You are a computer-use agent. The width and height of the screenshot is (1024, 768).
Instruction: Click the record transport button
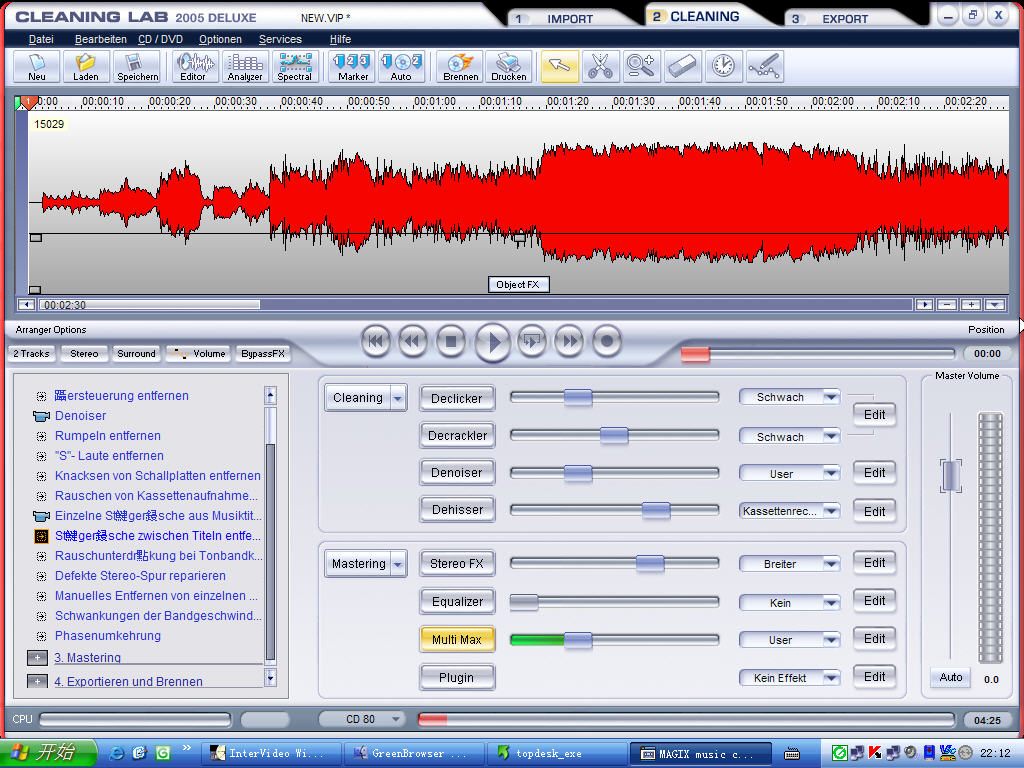(x=607, y=341)
